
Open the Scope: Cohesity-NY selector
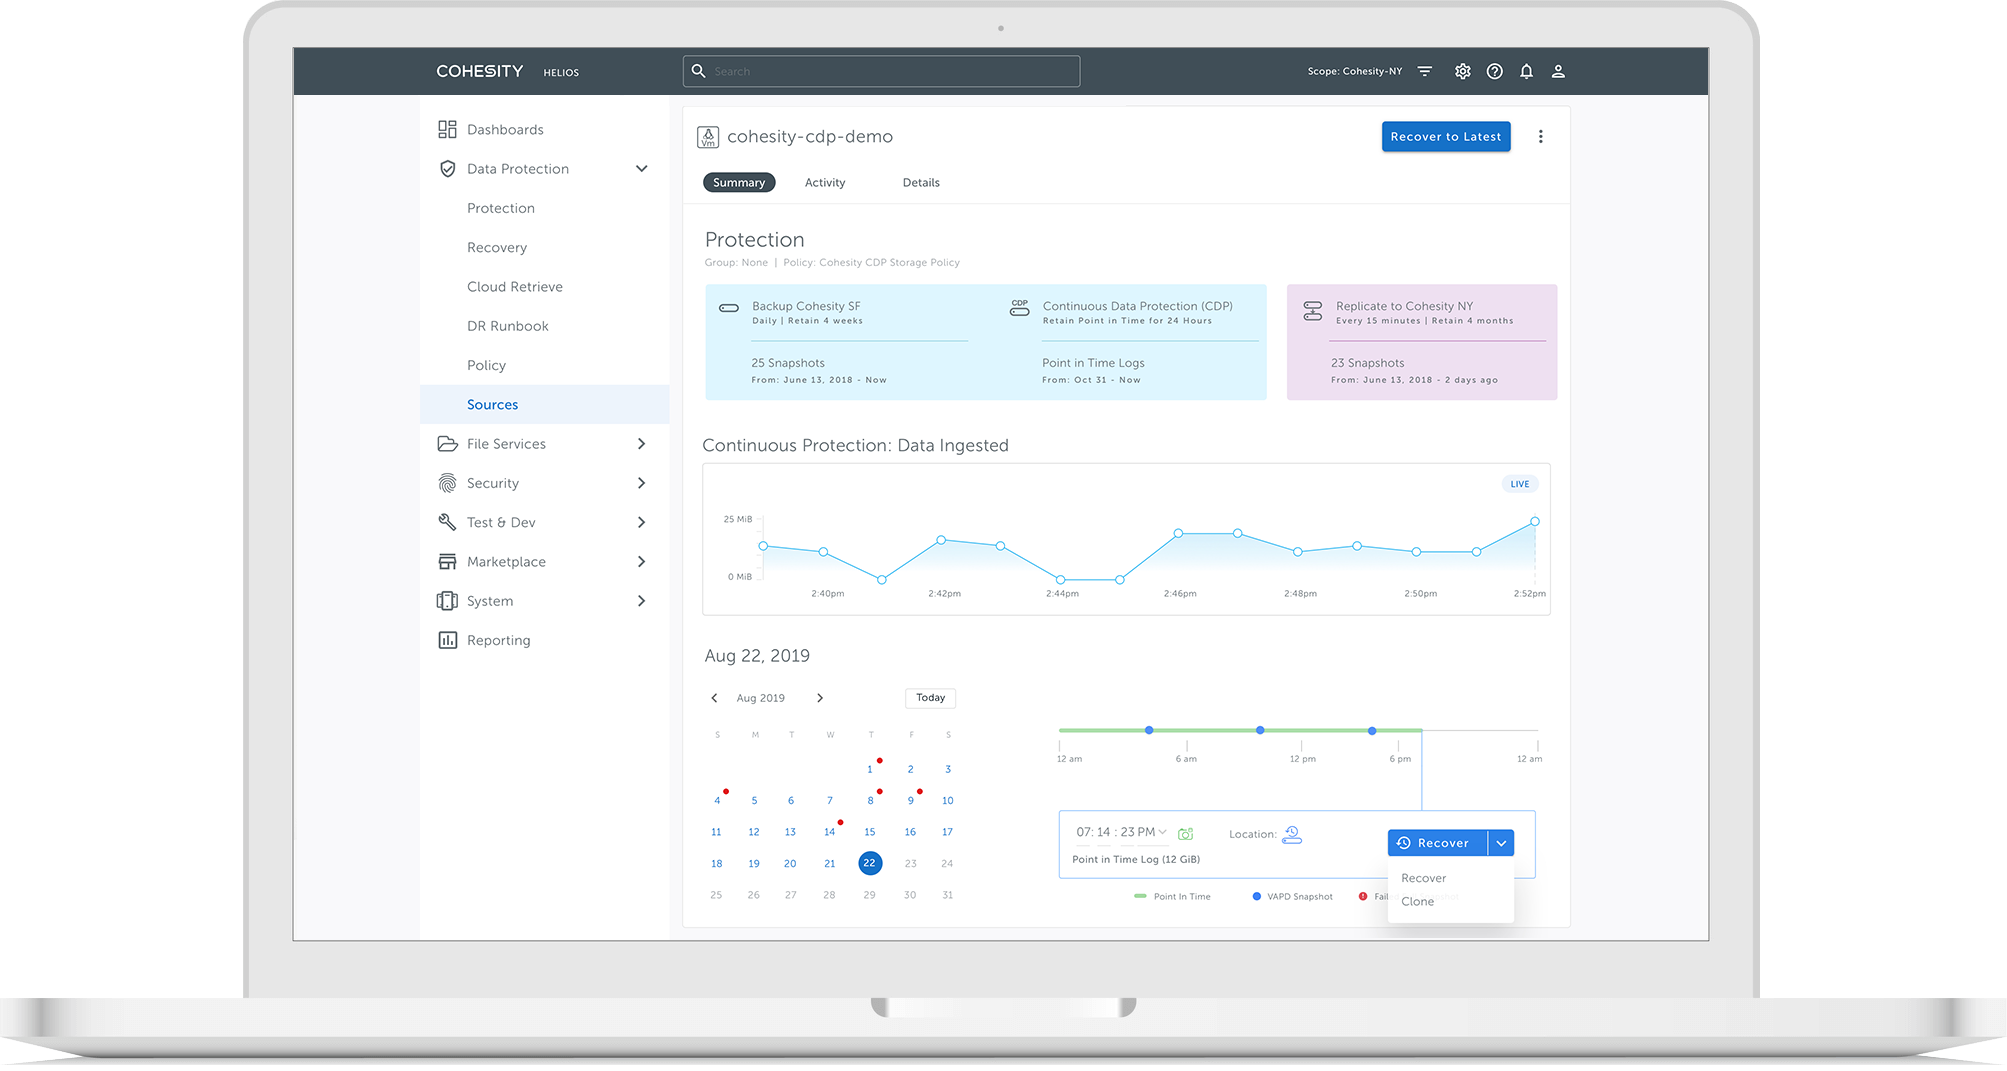coord(1355,71)
